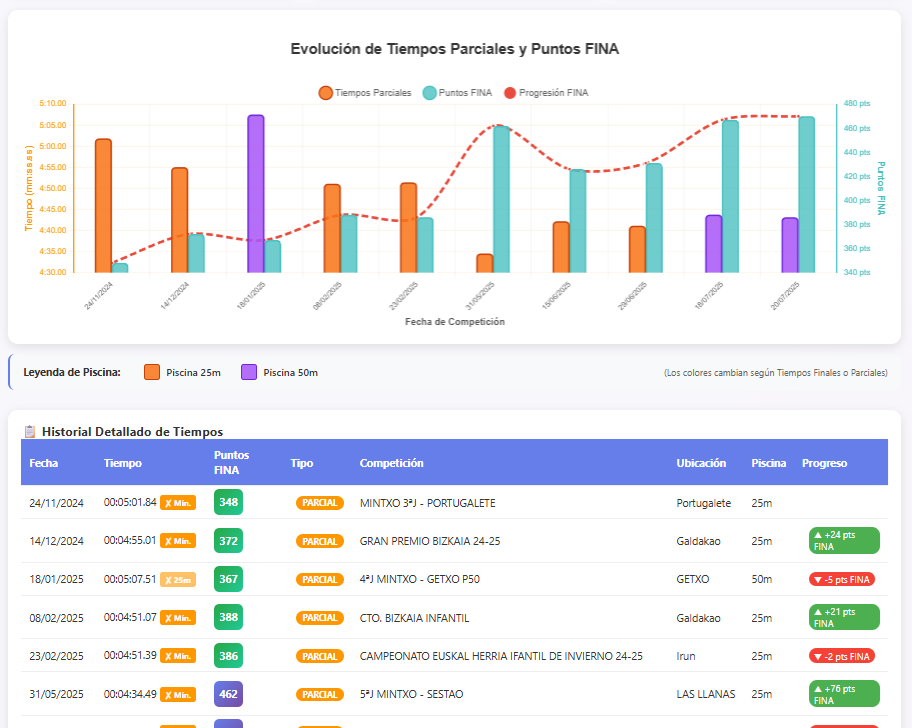Image resolution: width=912 pixels, height=728 pixels.
Task: Click the red "-5 pts FINA" badge
Action: (x=844, y=579)
